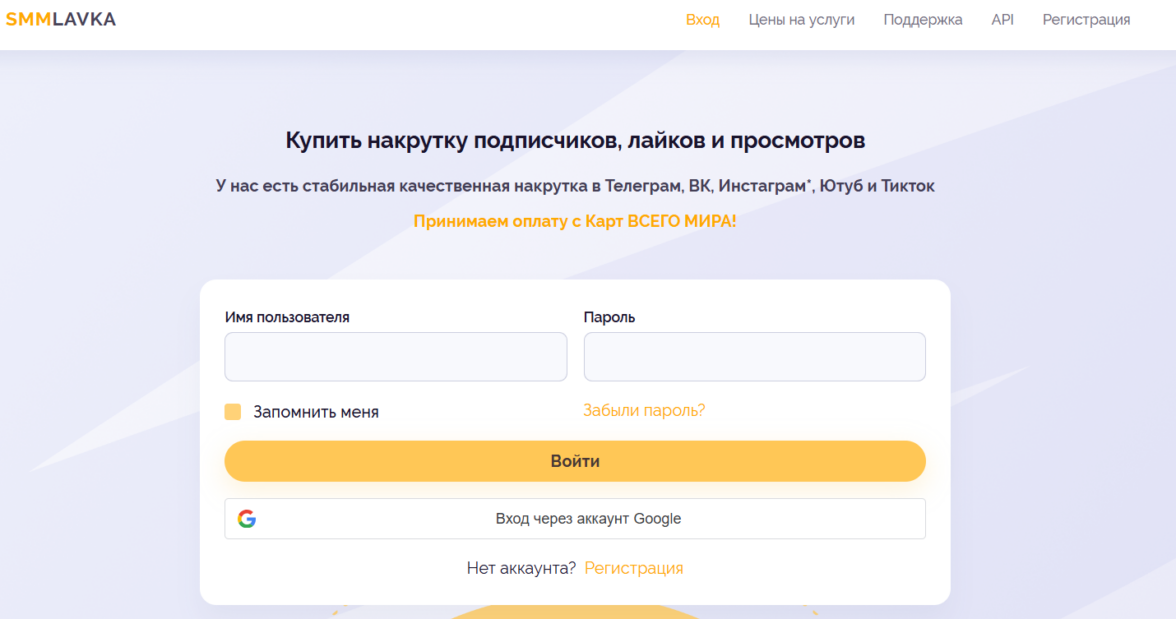This screenshot has height=619, width=1176.
Task: Toggle the Запомнить меня checkbox
Action: tap(233, 412)
